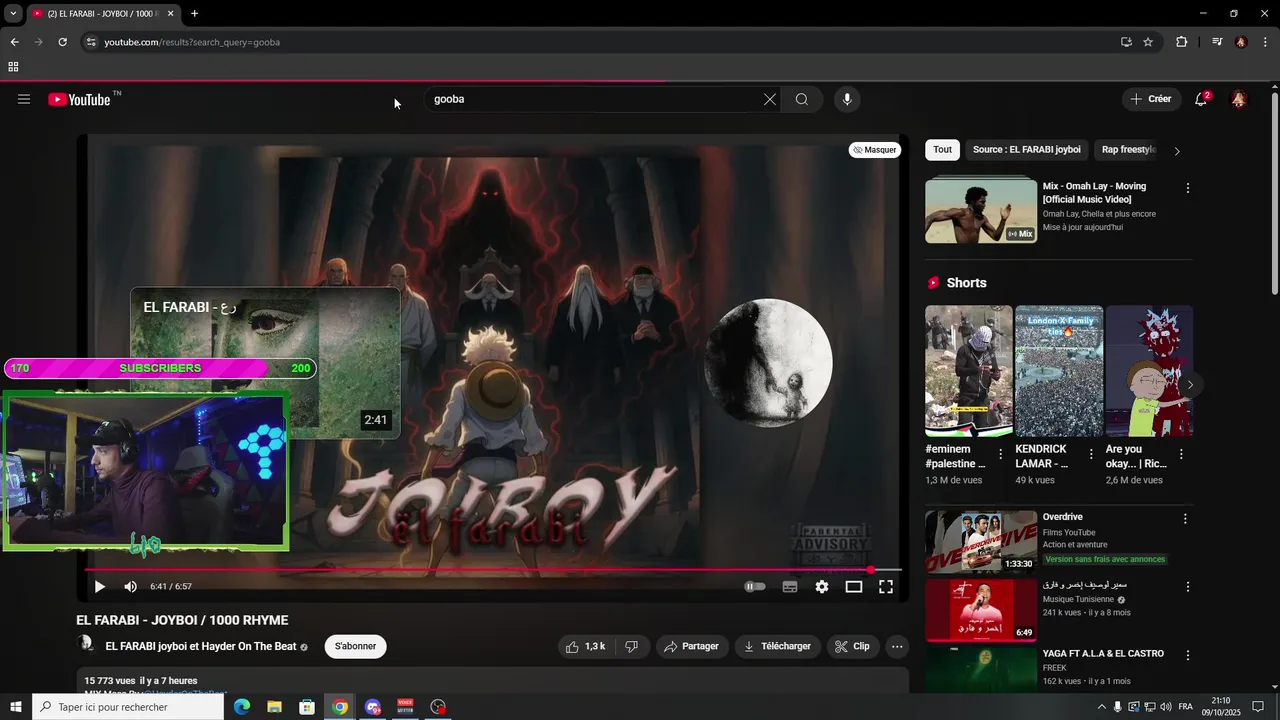This screenshot has width=1280, height=720.
Task: Open the YouTube account avatar menu
Action: (x=1239, y=99)
